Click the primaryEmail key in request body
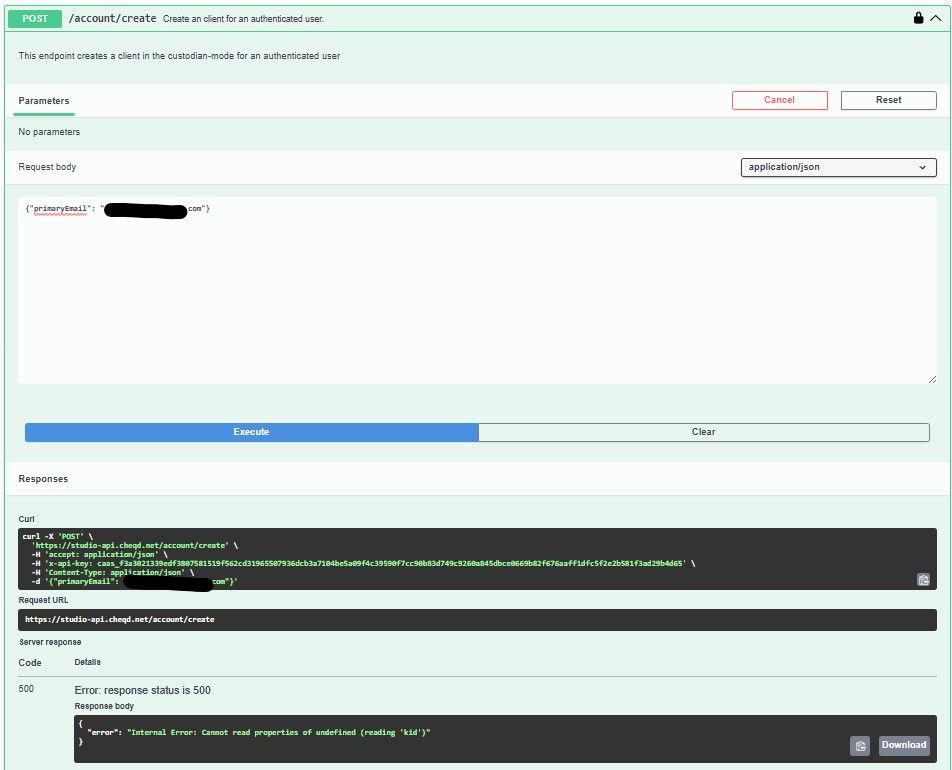The image size is (952, 770). point(60,209)
